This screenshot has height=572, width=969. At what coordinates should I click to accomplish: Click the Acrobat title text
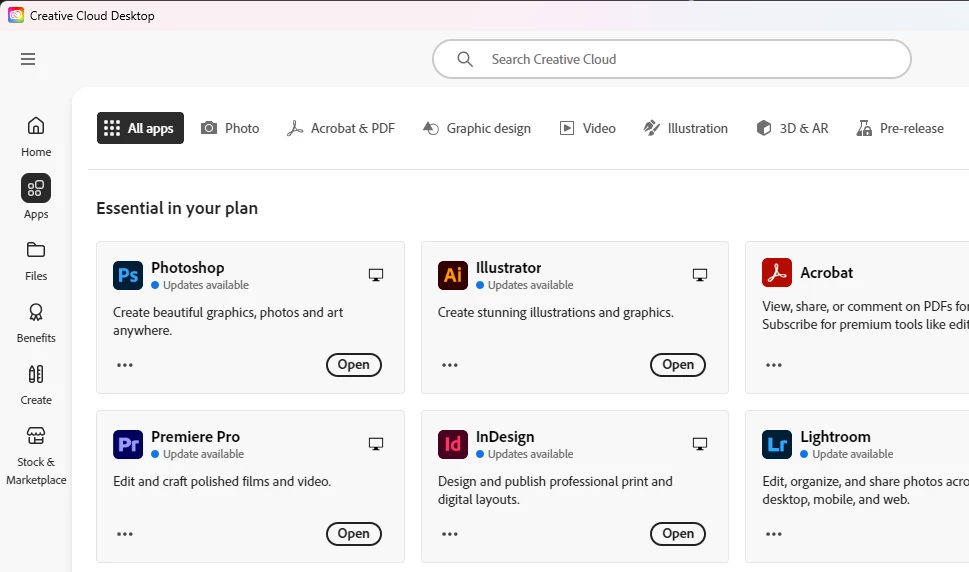tap(826, 272)
